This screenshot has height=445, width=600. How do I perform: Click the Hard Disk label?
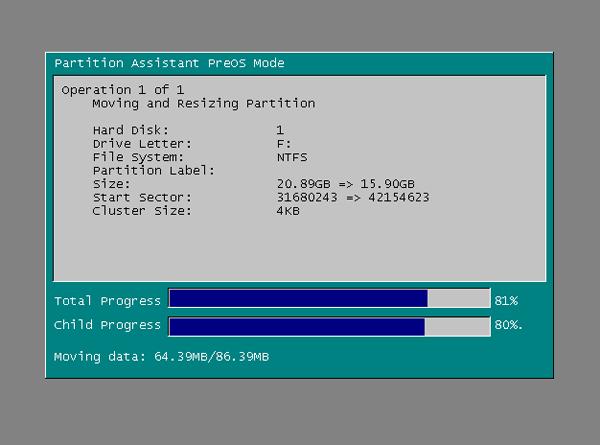click(131, 130)
